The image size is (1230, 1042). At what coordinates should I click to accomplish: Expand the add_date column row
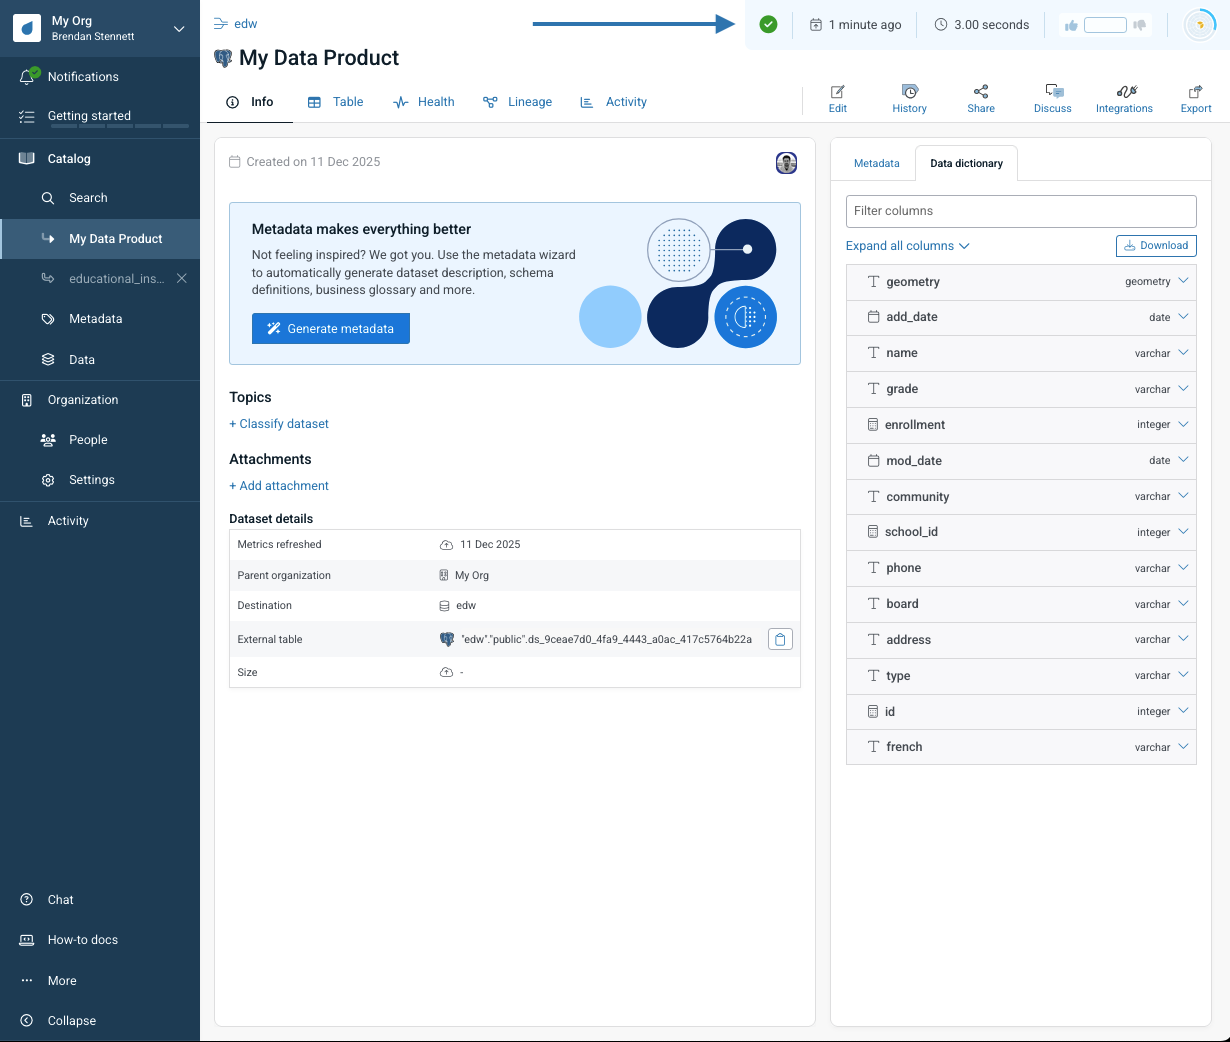click(x=1021, y=317)
